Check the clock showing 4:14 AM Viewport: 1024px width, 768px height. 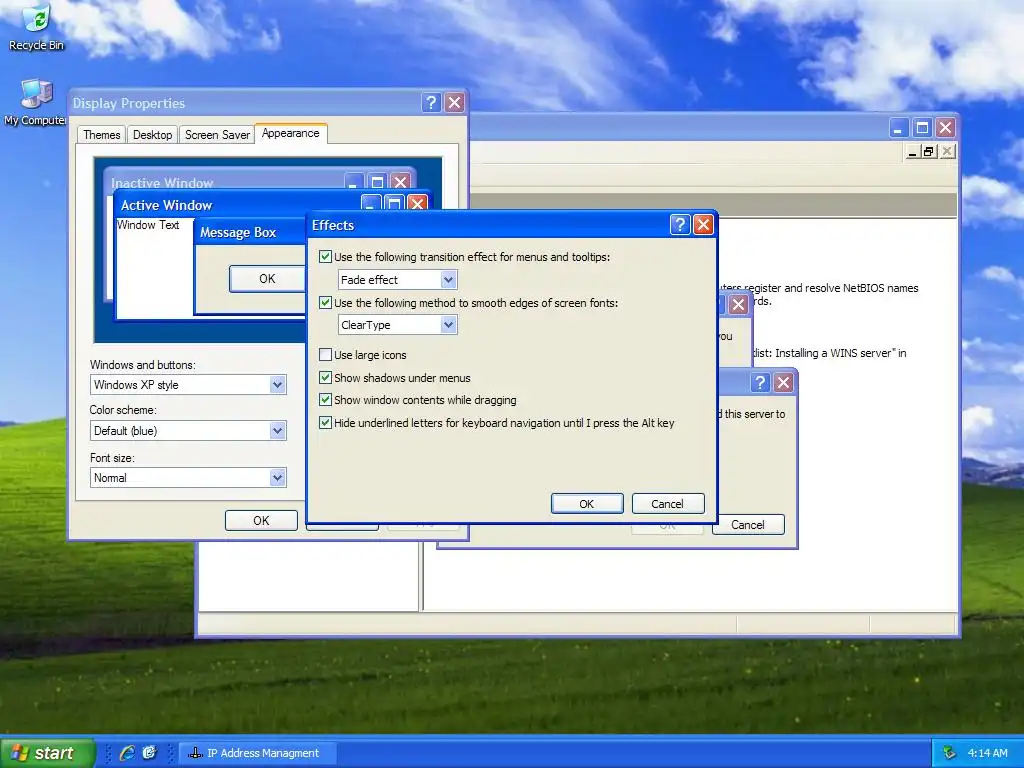click(x=987, y=753)
